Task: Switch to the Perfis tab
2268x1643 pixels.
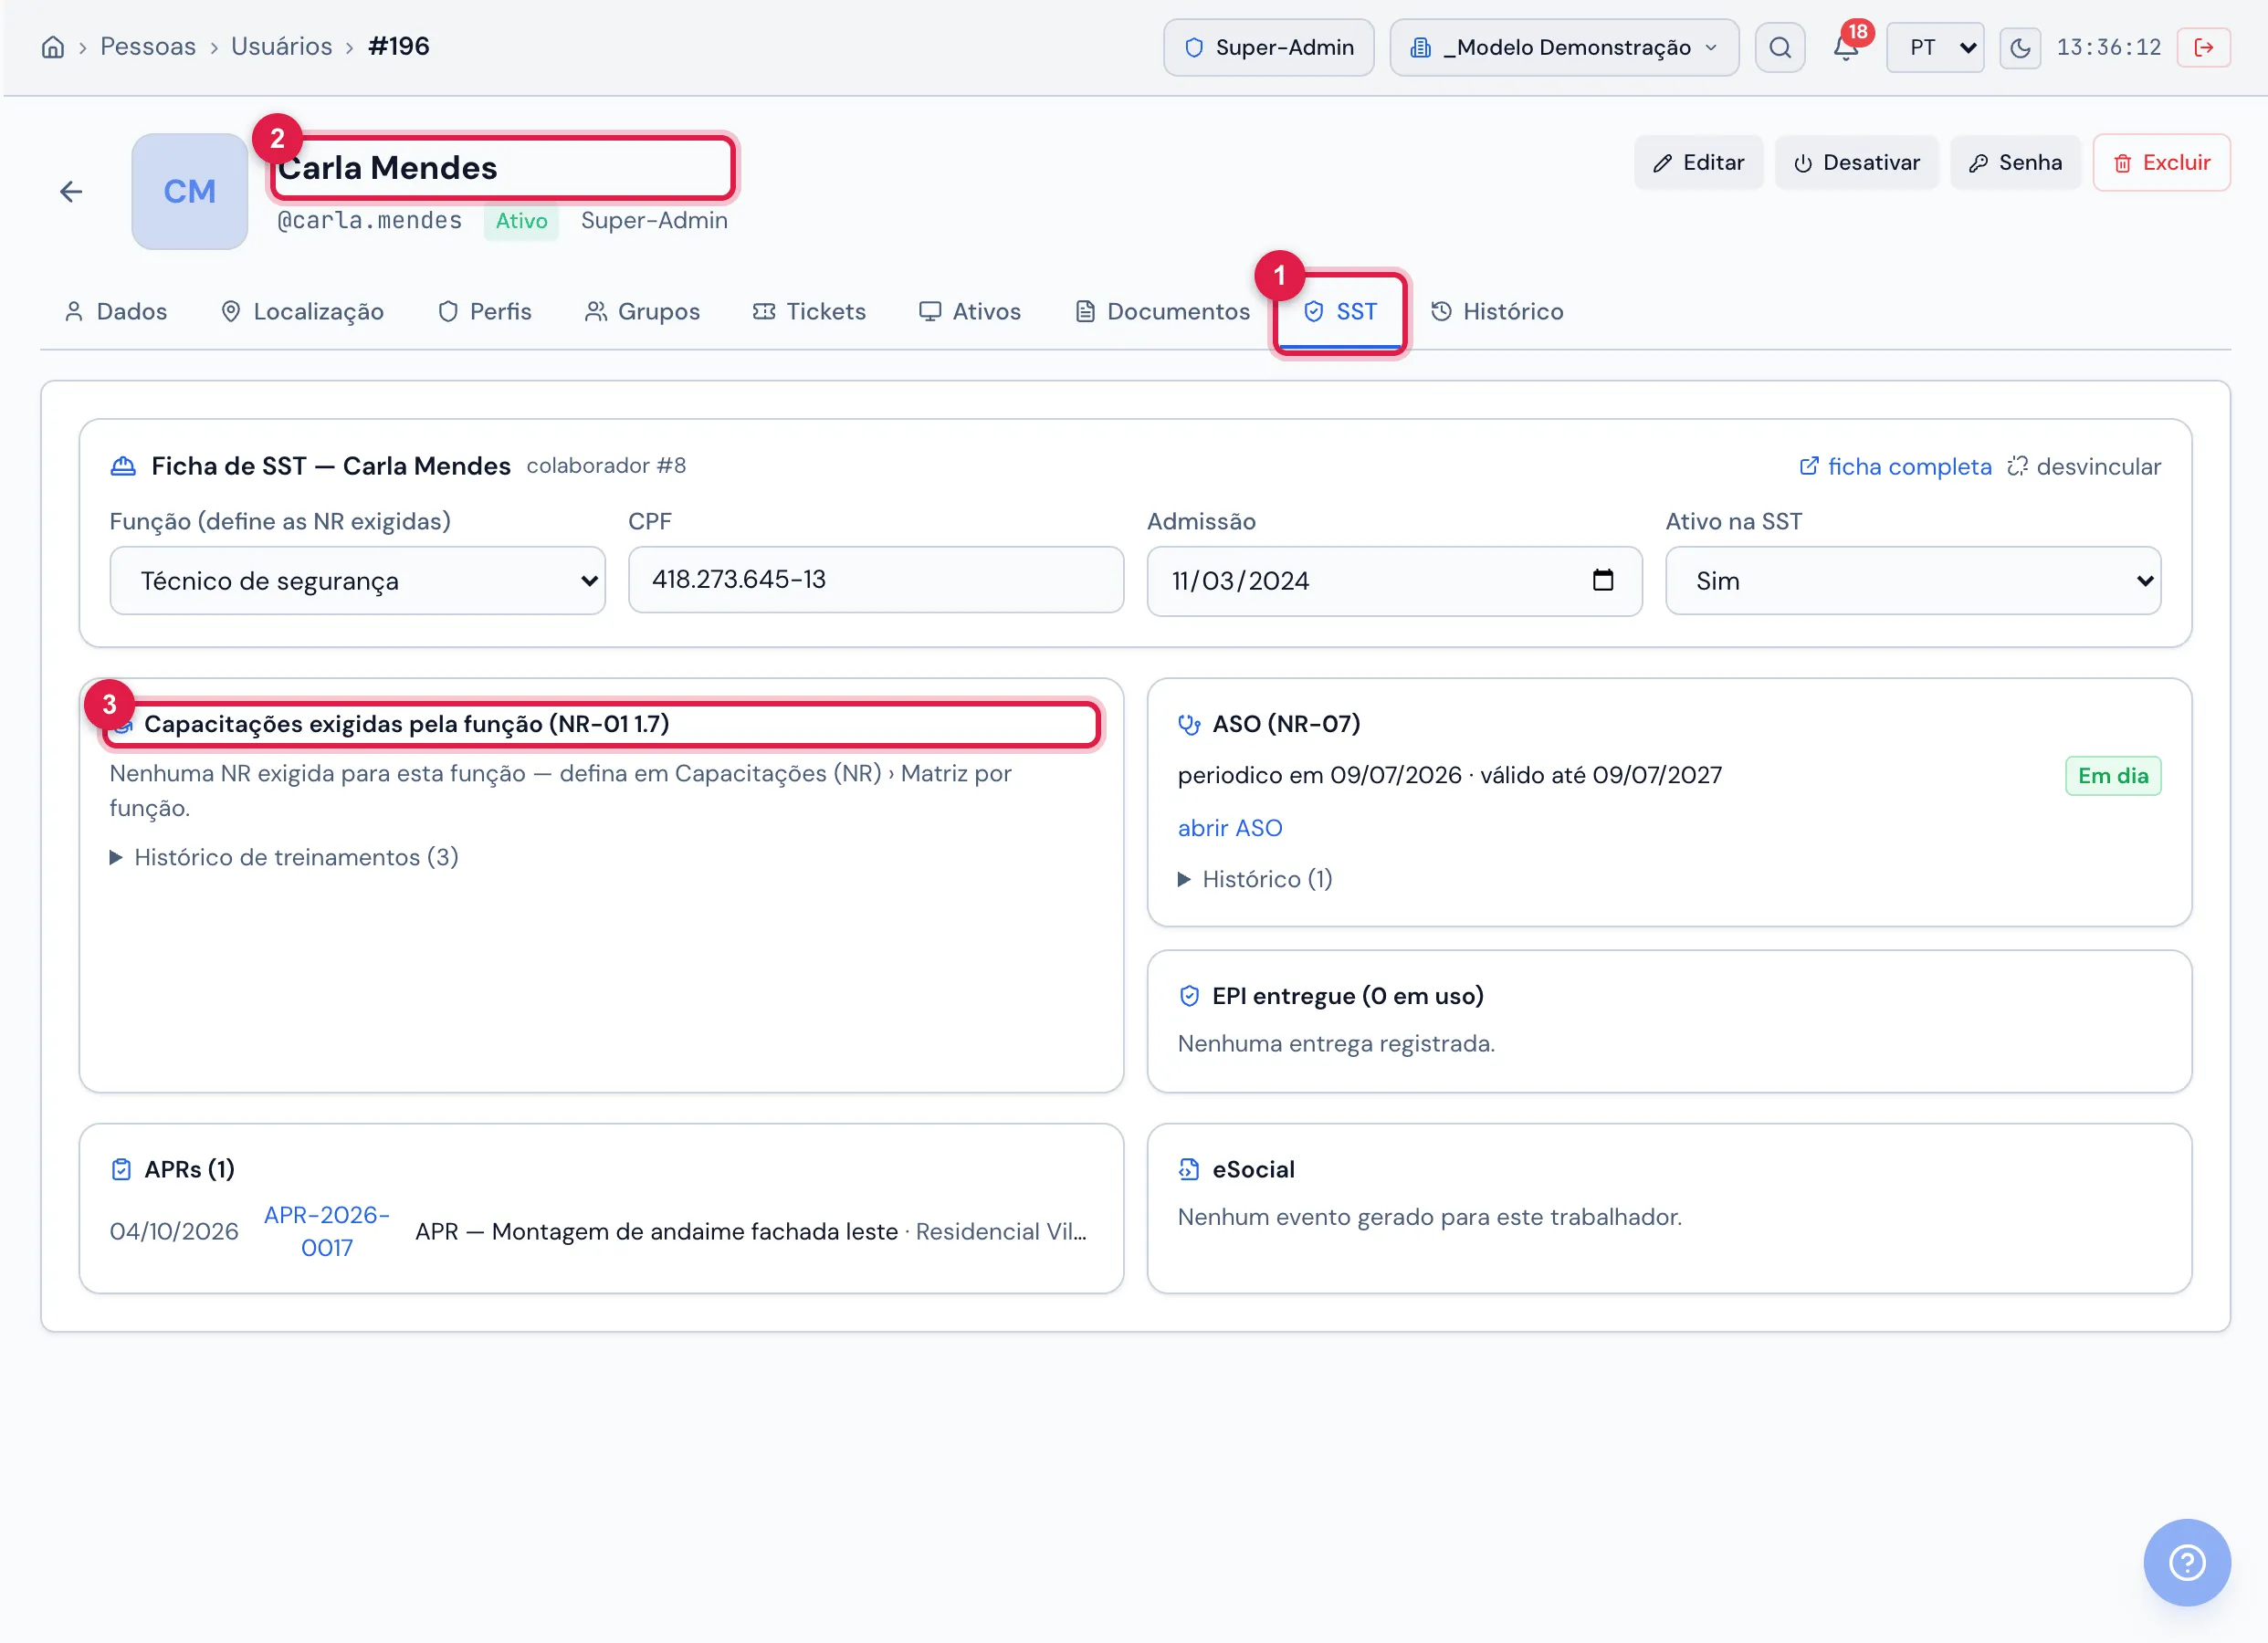Action: tap(485, 311)
